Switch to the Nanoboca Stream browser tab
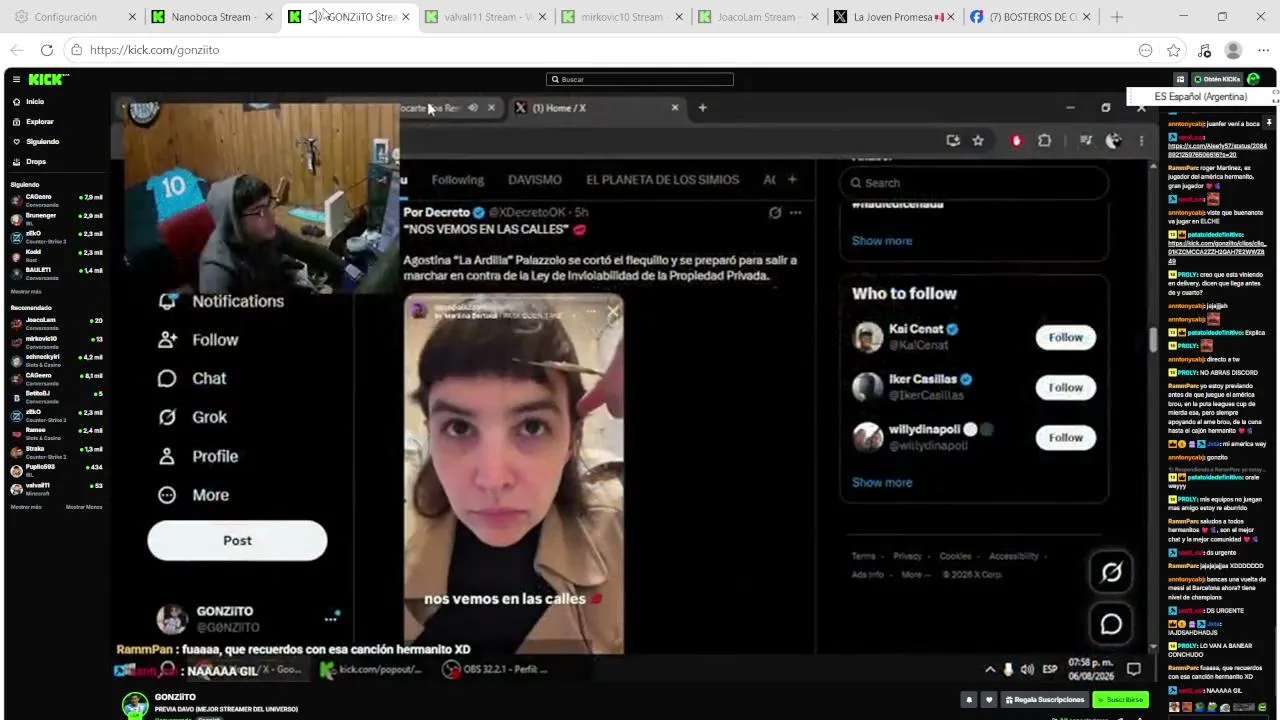1280x720 pixels. [212, 17]
